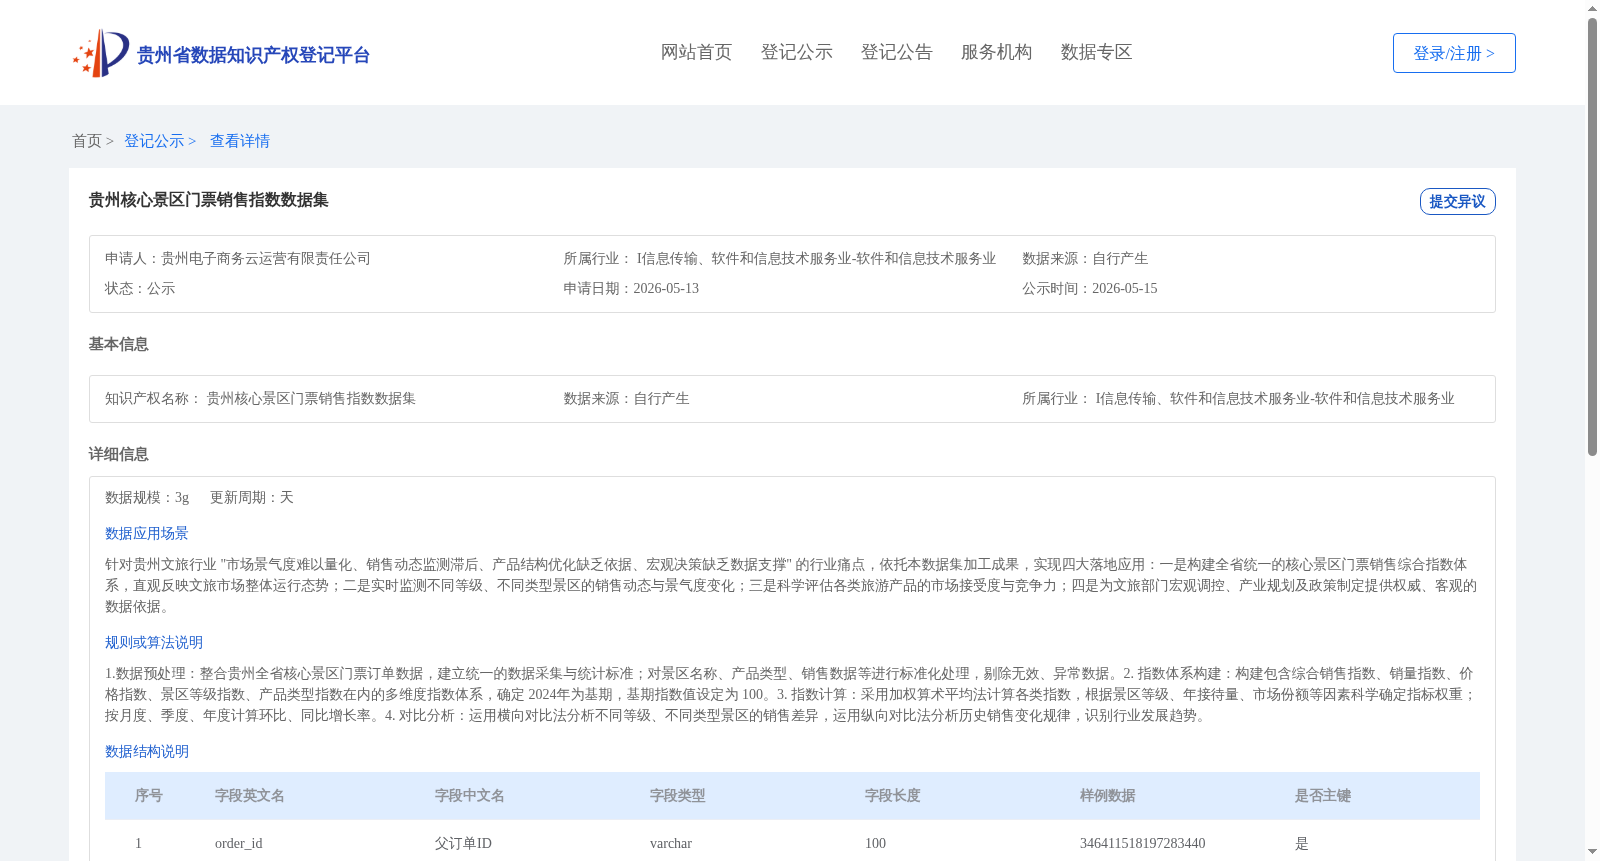Click the platform logo icon
Viewport: 1600px width, 861px height.
(x=100, y=53)
